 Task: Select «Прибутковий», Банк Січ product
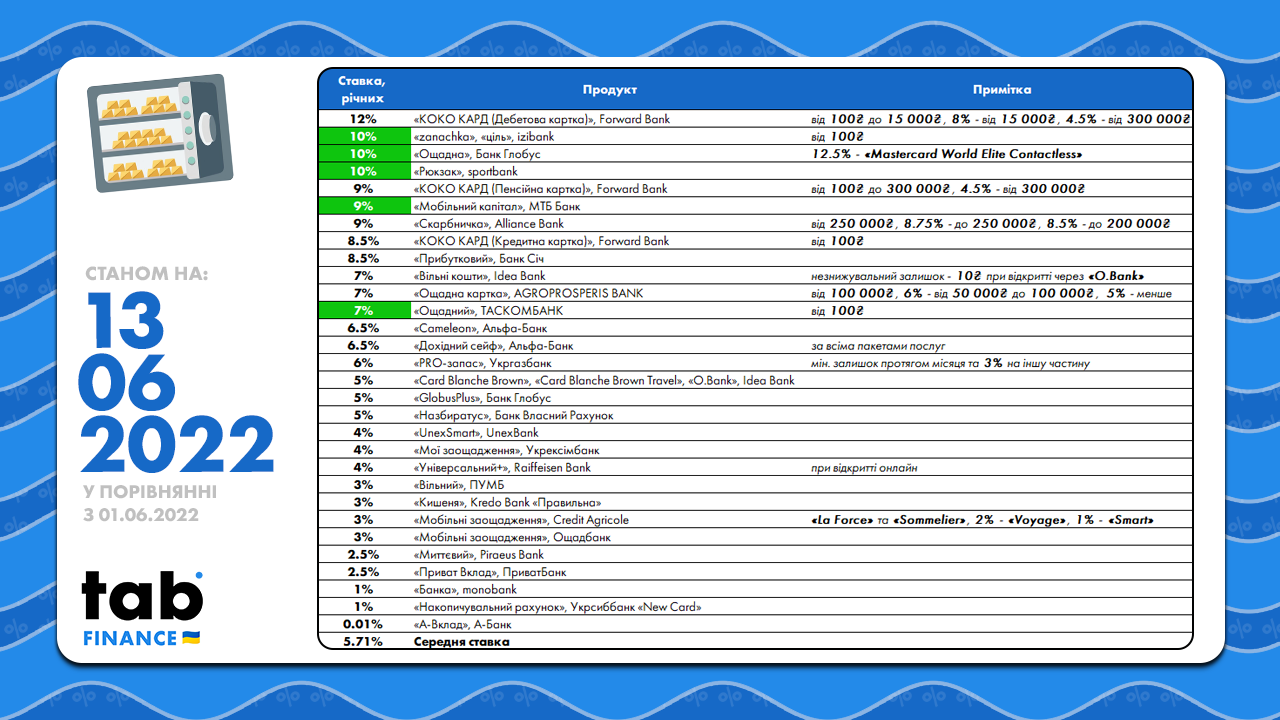[x=479, y=259]
